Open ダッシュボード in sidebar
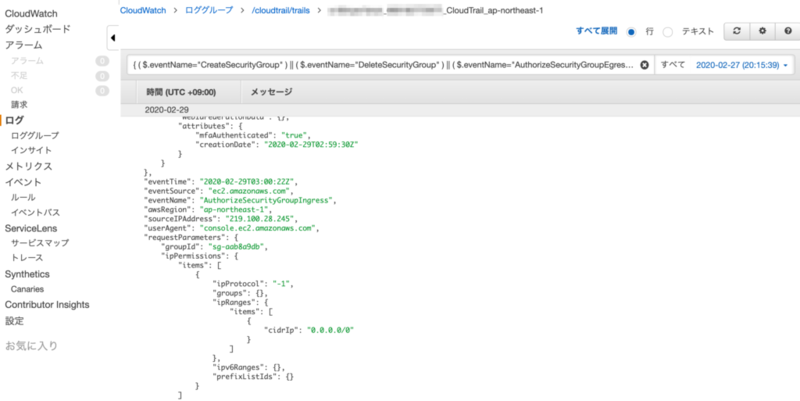 [x=38, y=29]
